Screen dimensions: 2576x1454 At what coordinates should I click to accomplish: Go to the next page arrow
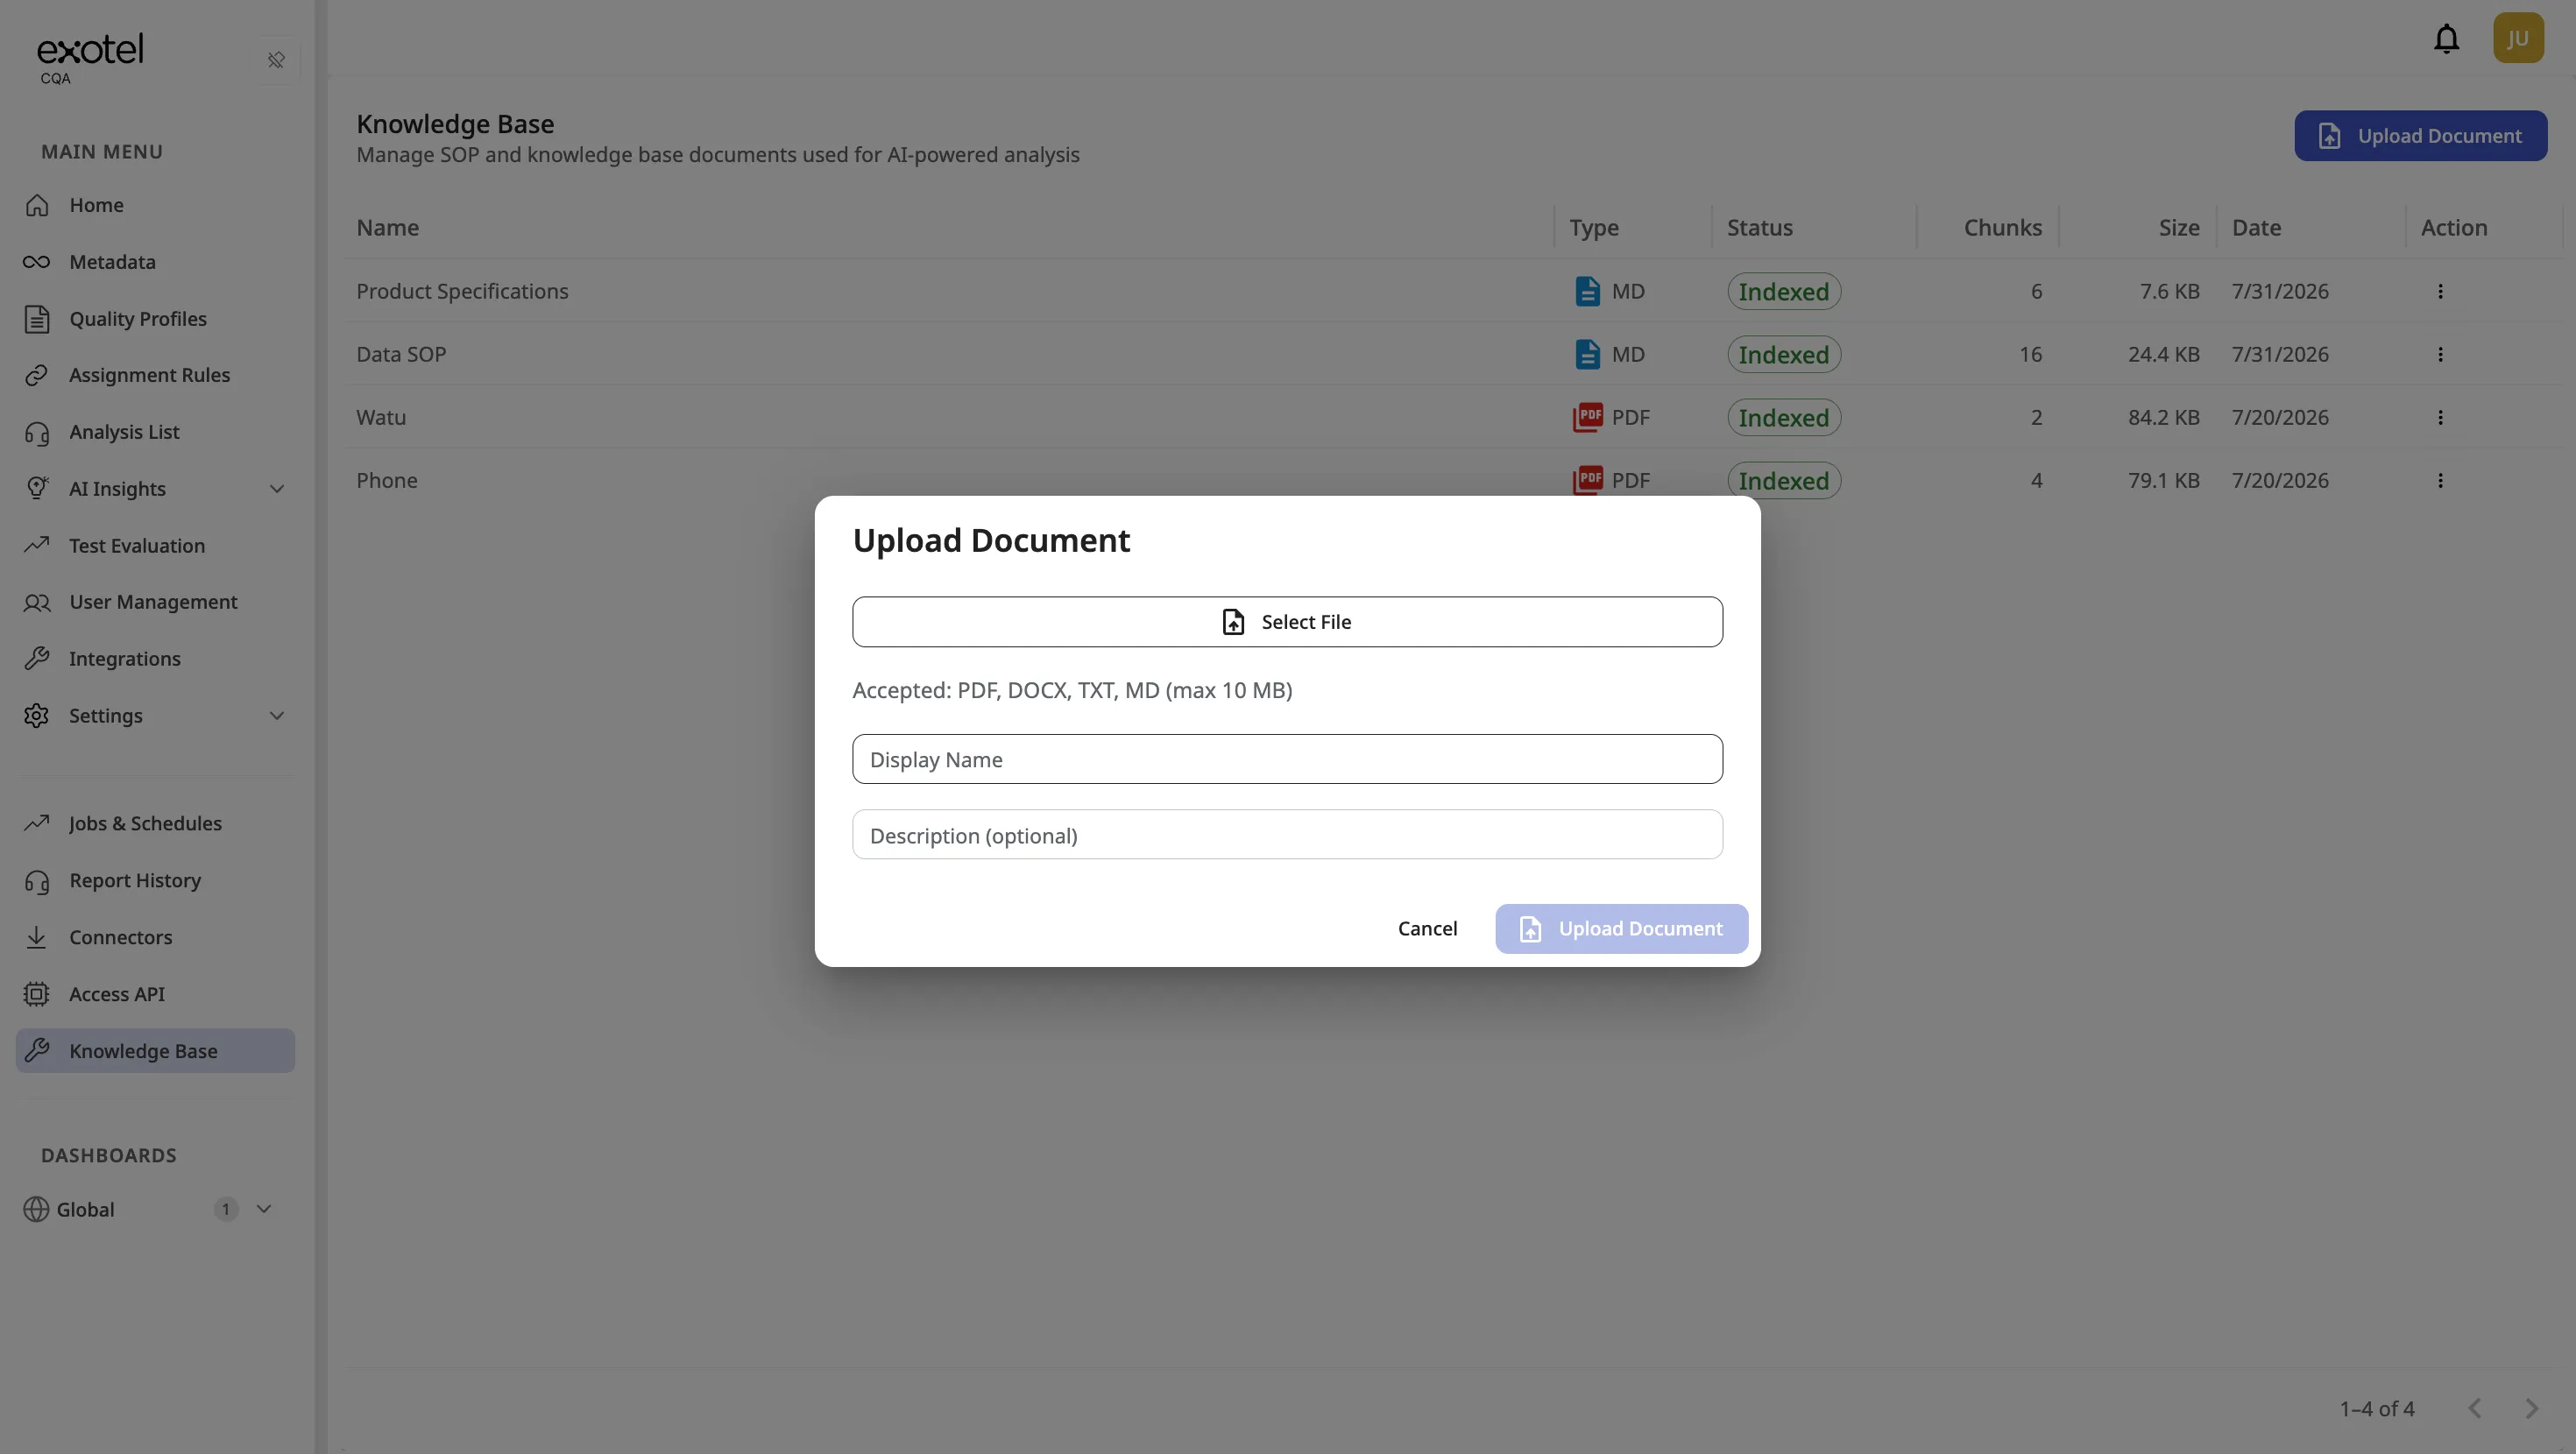pos(2531,1409)
